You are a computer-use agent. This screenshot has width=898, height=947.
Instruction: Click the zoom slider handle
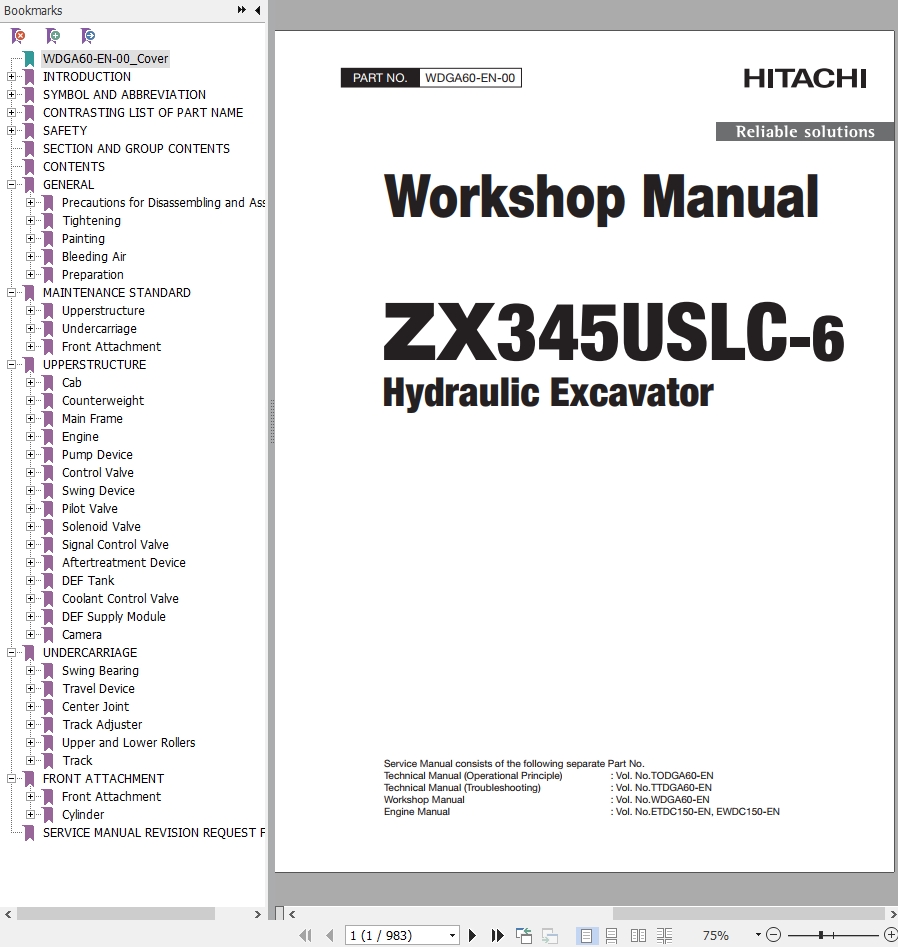click(821, 935)
